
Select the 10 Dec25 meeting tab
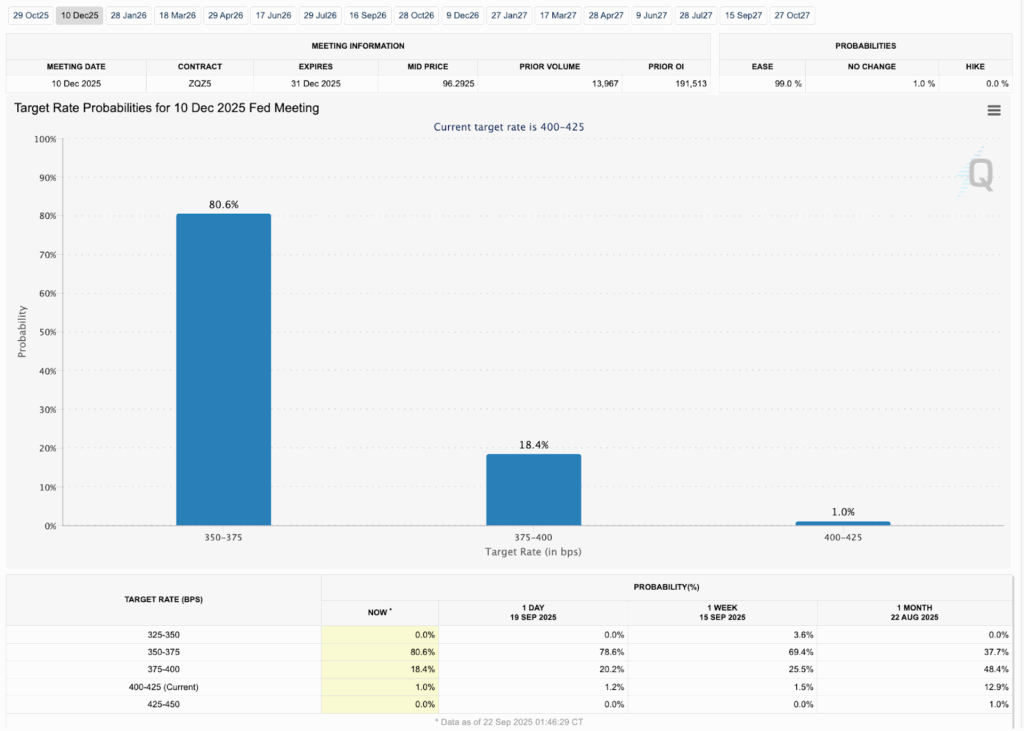coord(79,16)
